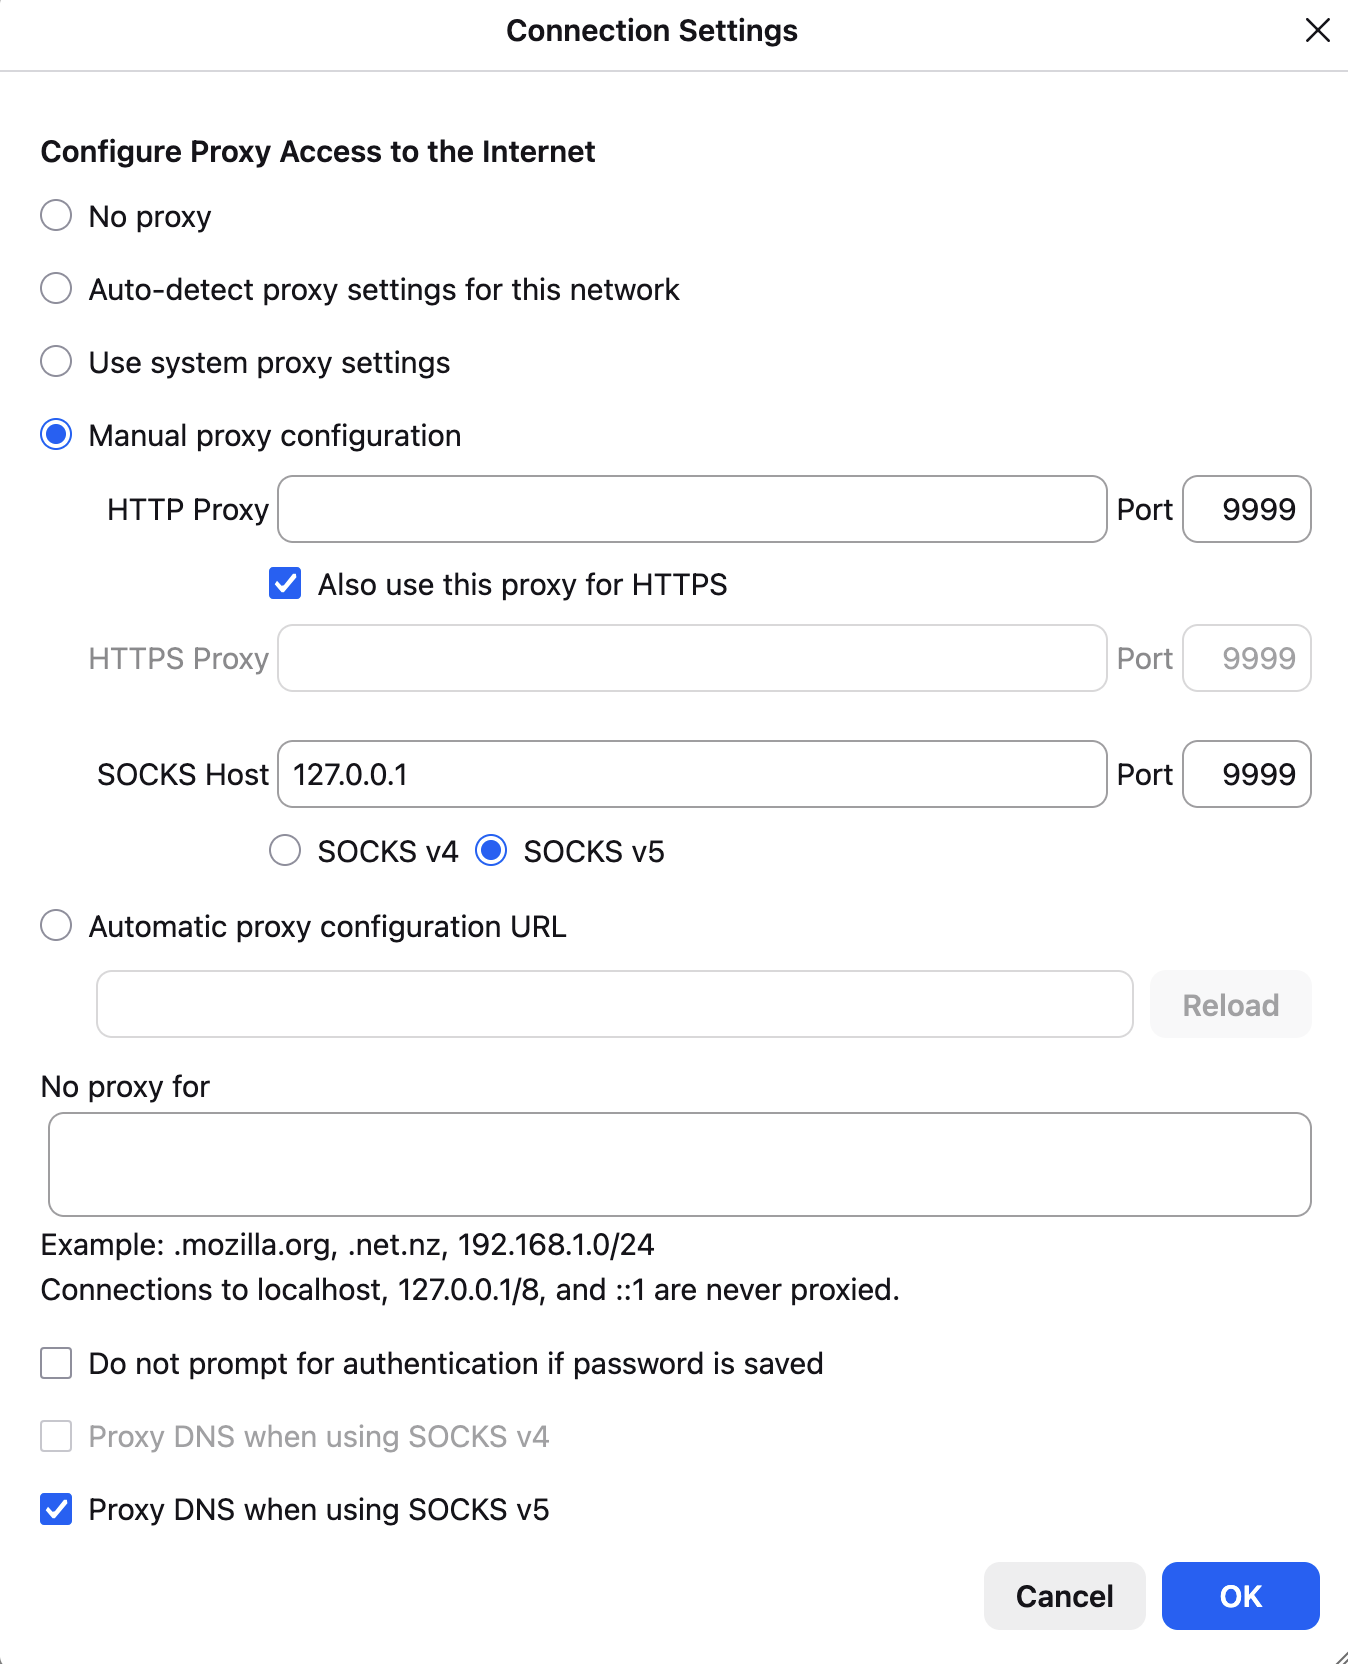Image resolution: width=1348 pixels, height=1664 pixels.
Task: Enable Do not prompt for authentication checkbox
Action: 56,1363
